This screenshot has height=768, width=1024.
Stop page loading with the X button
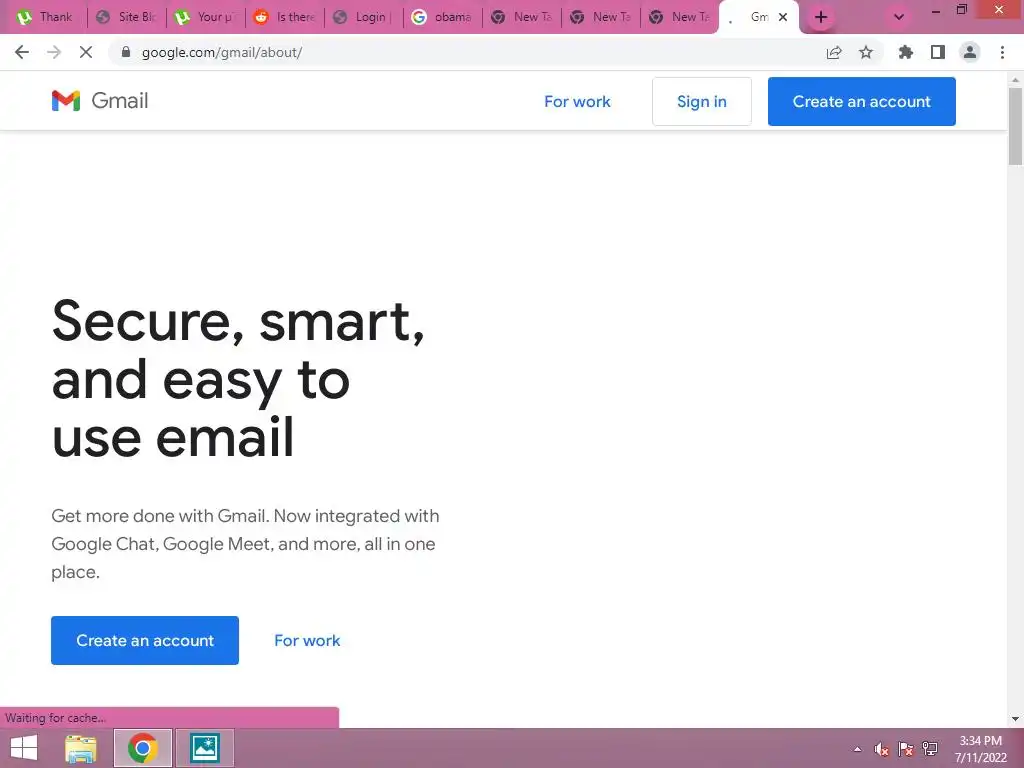tap(86, 52)
